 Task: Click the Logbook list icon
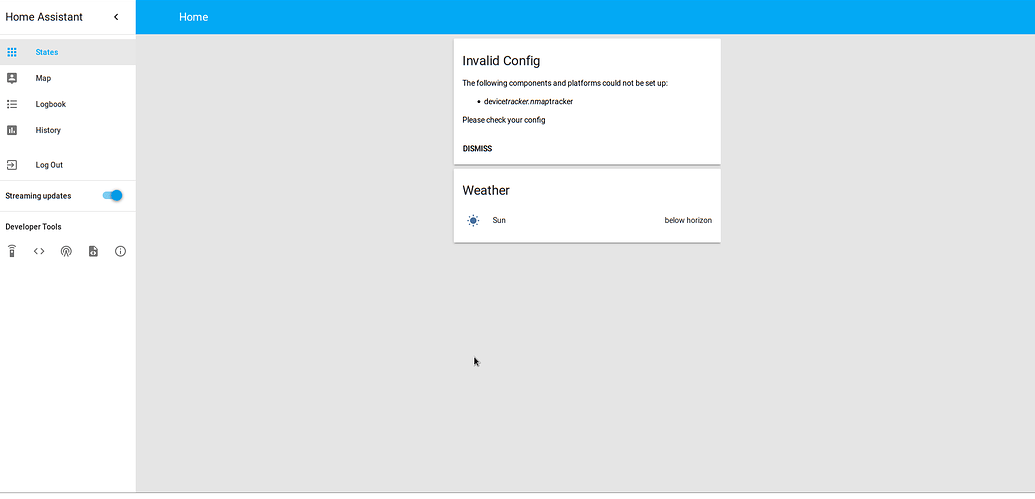(11, 104)
